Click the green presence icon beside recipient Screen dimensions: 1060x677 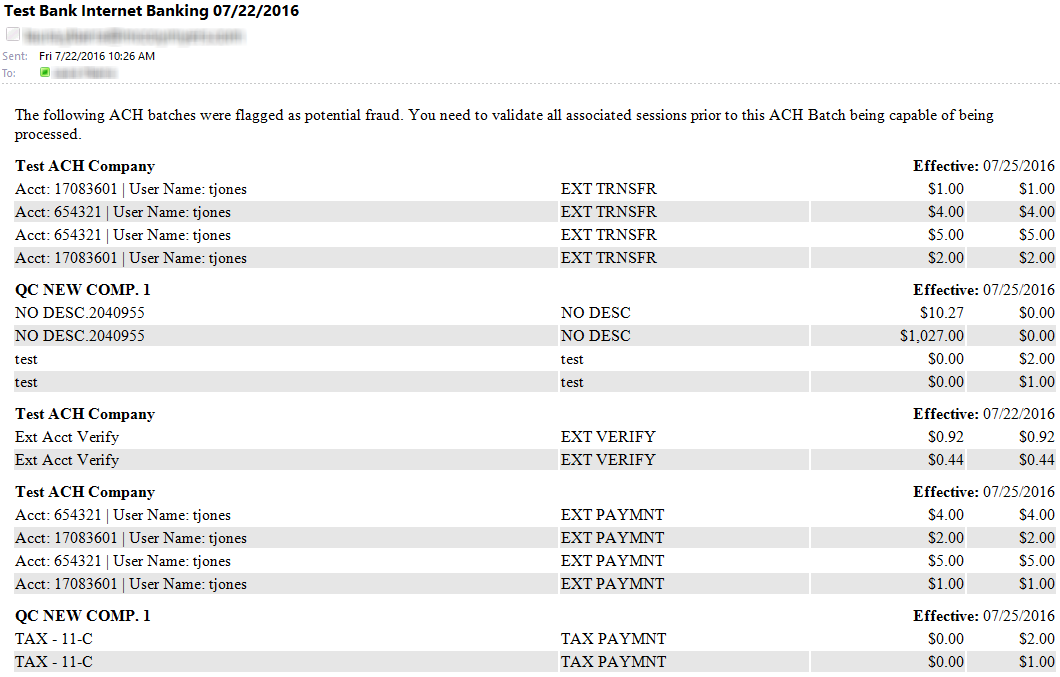click(x=45, y=73)
